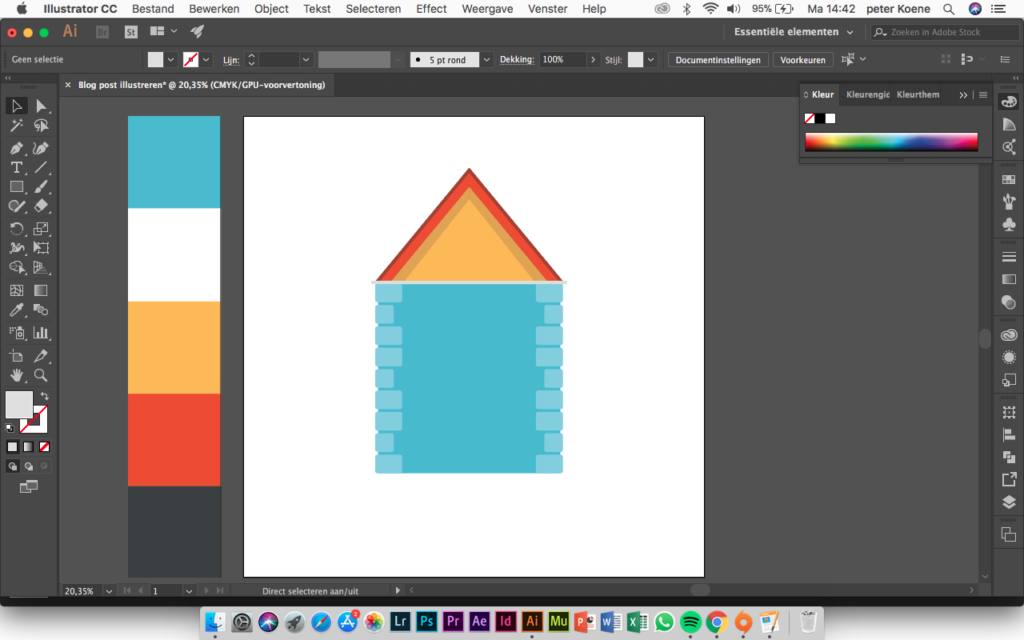Select the Selection tool (black arrow)

point(16,106)
